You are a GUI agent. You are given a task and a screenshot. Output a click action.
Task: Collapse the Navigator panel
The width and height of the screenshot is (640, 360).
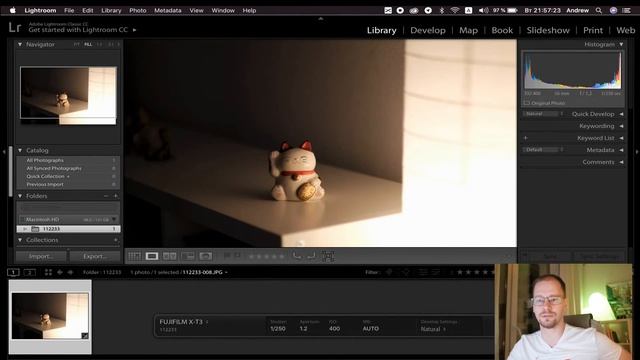click(x=20, y=44)
